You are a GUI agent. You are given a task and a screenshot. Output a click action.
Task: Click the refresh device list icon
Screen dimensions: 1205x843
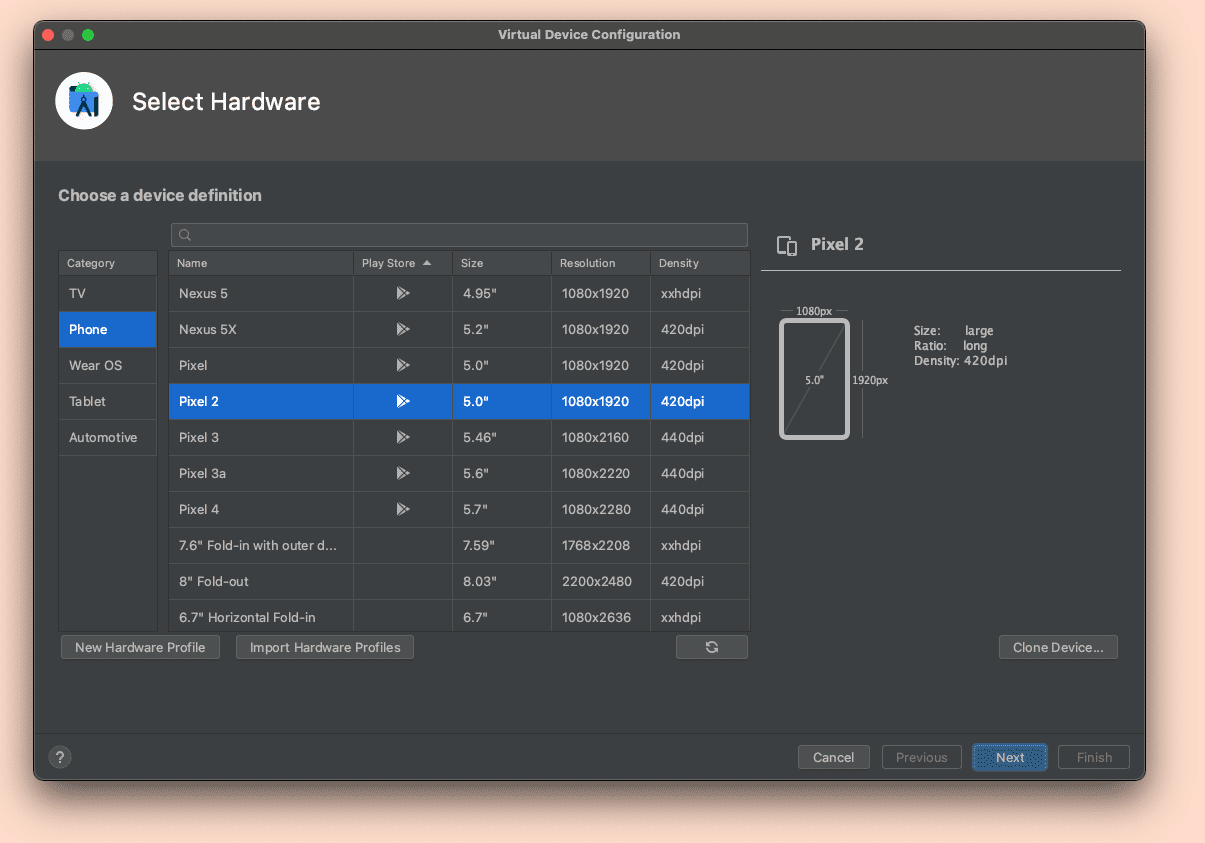[x=711, y=646]
